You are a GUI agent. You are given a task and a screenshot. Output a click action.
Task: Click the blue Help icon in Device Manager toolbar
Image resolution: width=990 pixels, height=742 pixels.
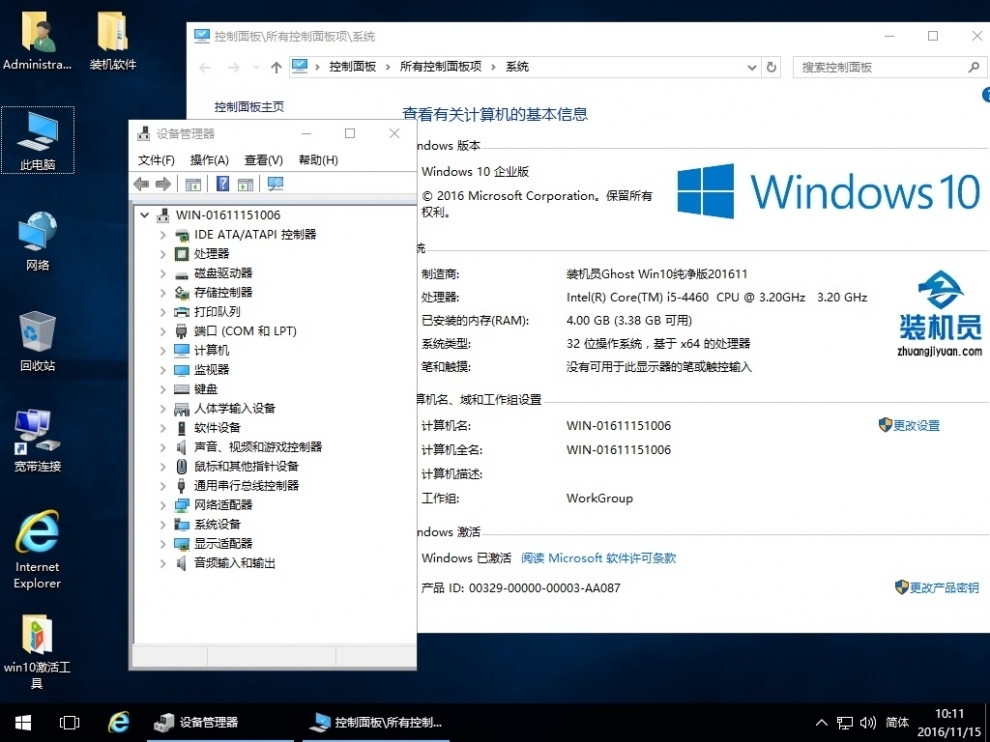tap(223, 184)
